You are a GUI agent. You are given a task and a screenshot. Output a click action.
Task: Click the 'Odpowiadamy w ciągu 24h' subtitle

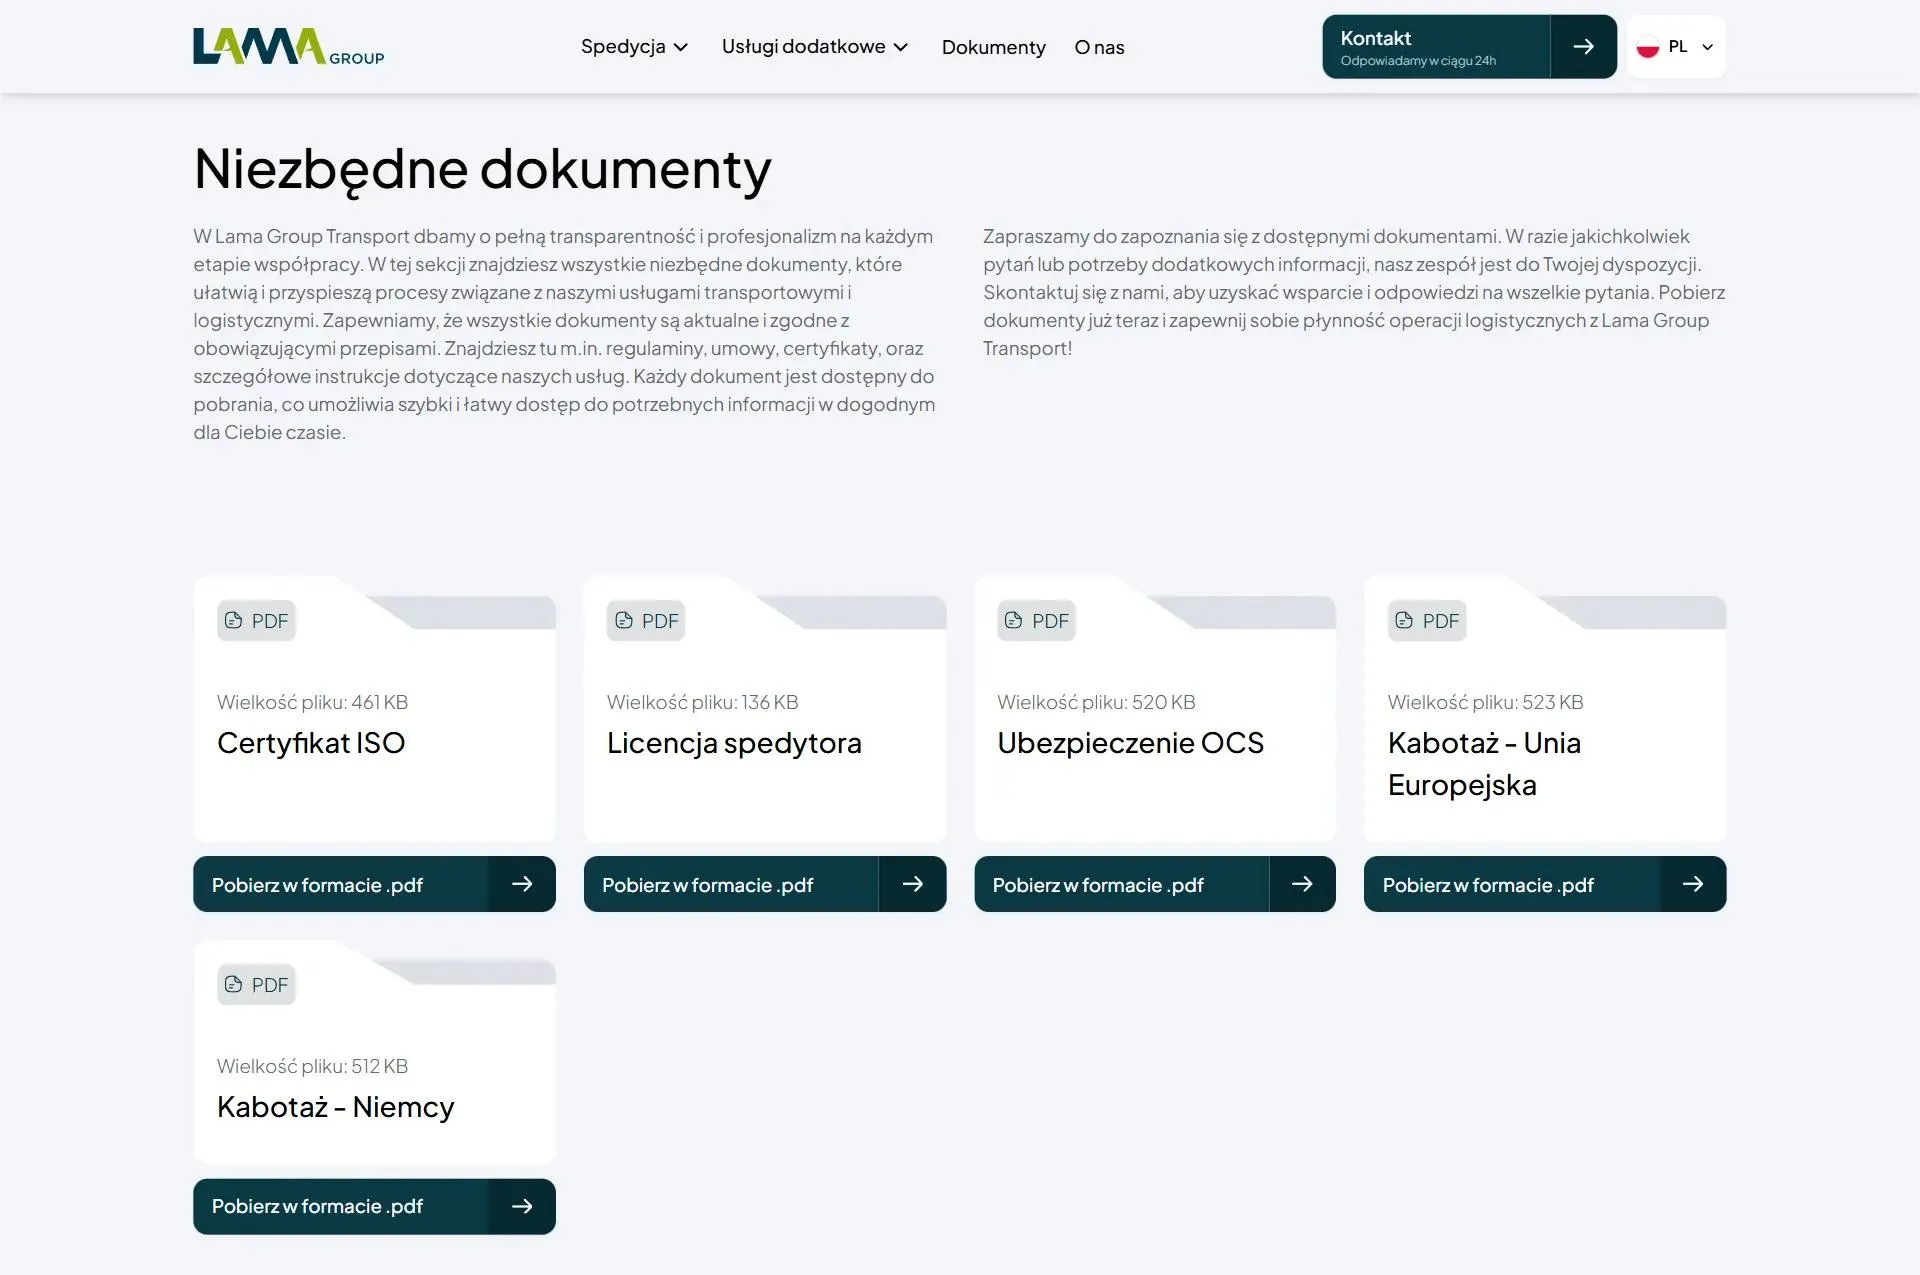[x=1418, y=61]
